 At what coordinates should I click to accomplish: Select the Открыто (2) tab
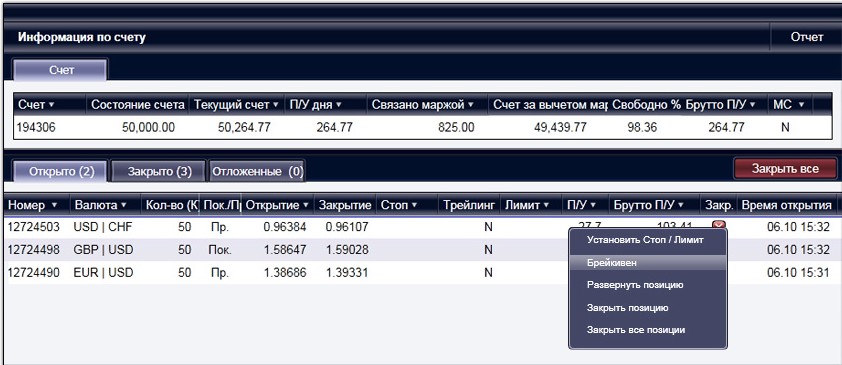coord(62,172)
